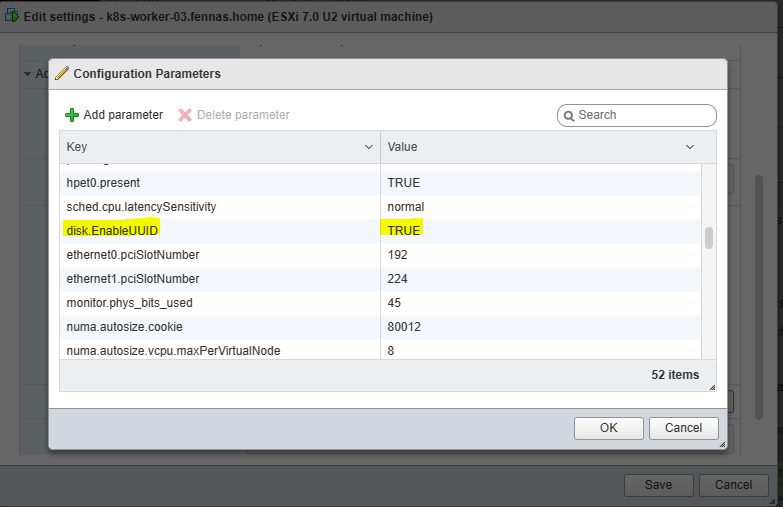This screenshot has height=507, width=783.
Task: Select the hpet0.present key
Action: (103, 183)
